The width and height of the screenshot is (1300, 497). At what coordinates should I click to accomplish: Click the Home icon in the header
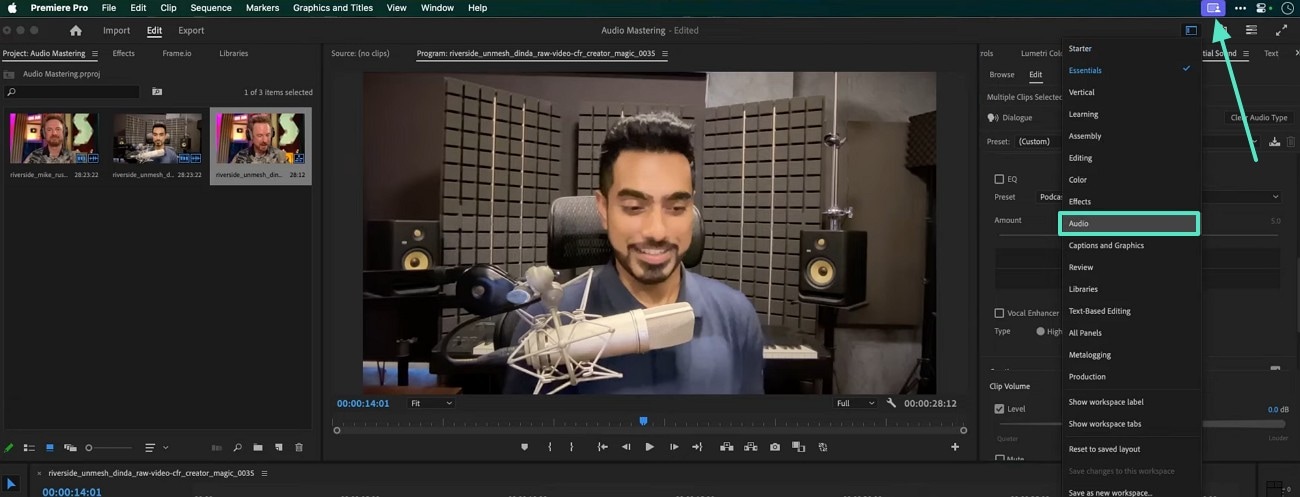click(75, 31)
